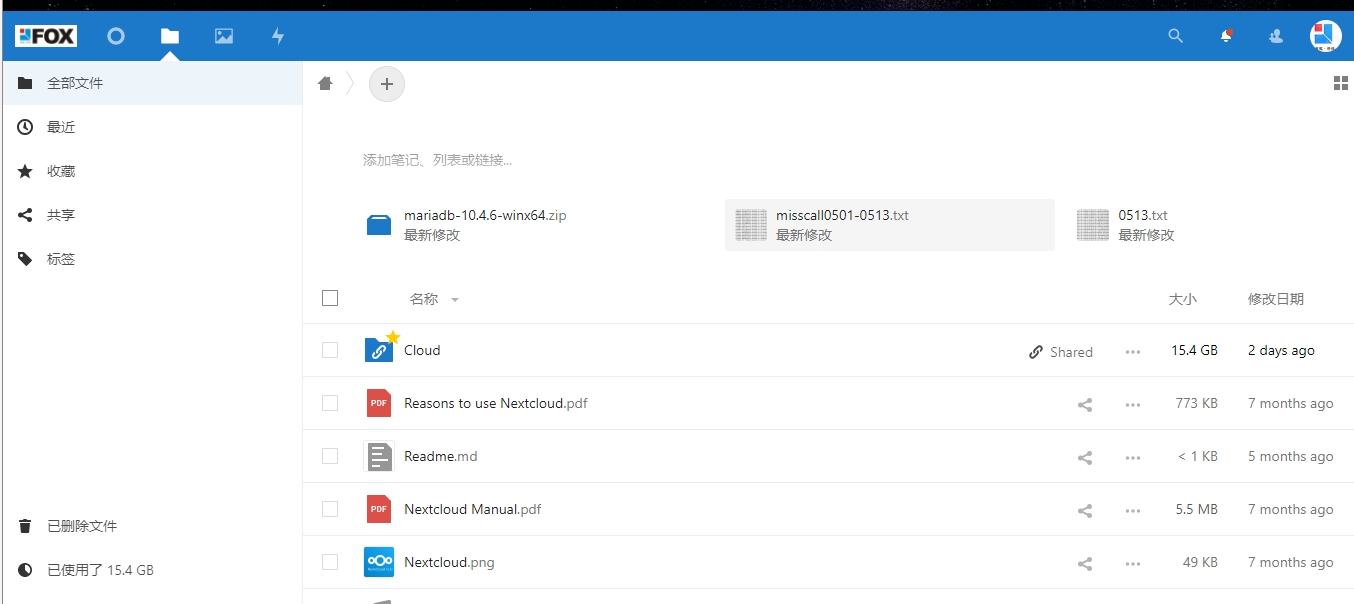Sort by size column header
Screen dimensions: 1354x604
[x=1183, y=299]
